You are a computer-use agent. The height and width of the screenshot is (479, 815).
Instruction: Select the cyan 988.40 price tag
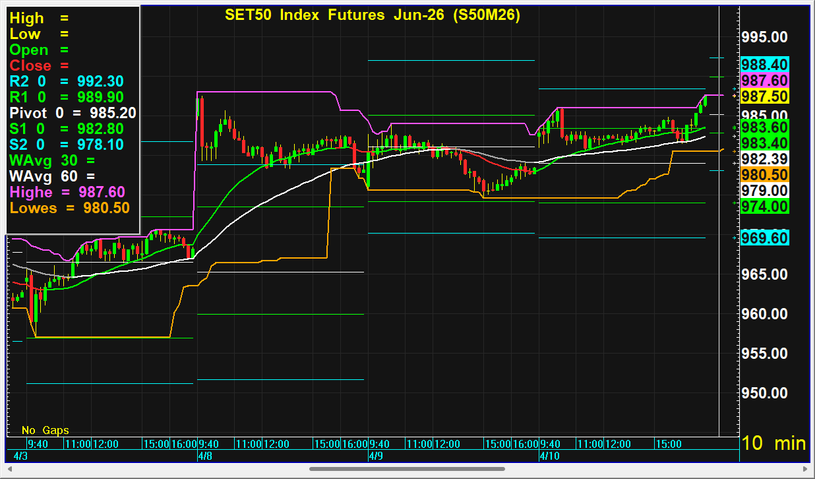(x=764, y=63)
